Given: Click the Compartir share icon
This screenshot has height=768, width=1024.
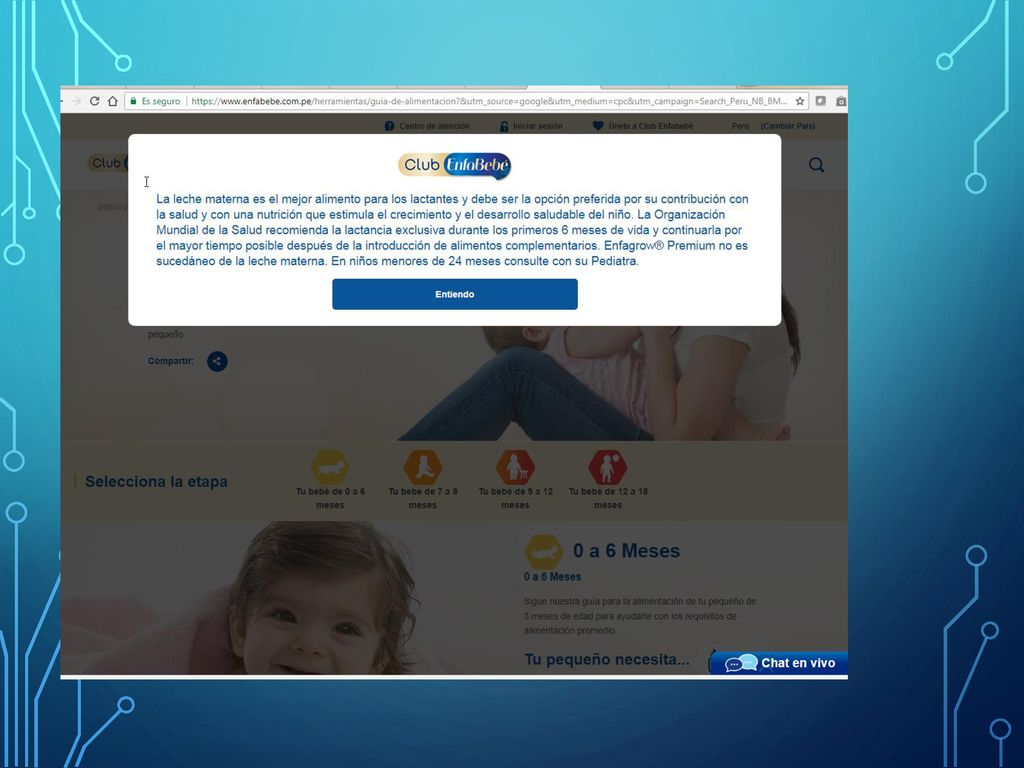Looking at the screenshot, I should [217, 361].
